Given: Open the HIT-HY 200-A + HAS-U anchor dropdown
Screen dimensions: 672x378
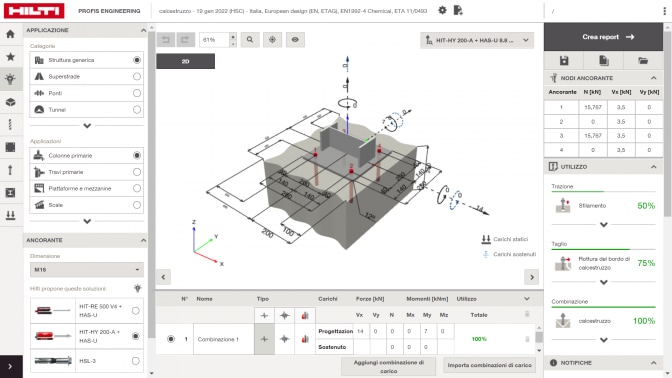Looking at the screenshot, I should click(477, 40).
